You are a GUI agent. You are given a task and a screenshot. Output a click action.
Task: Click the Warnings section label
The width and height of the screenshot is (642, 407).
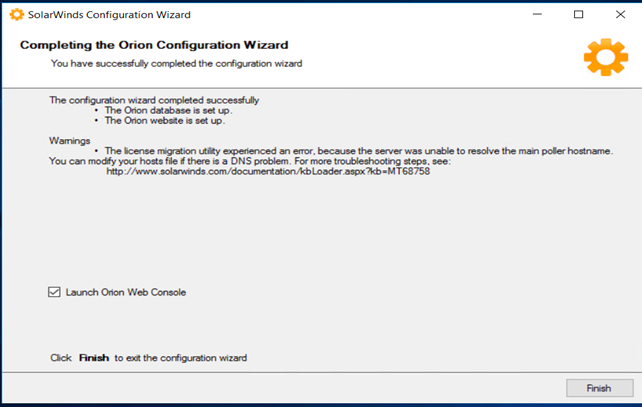(x=70, y=140)
